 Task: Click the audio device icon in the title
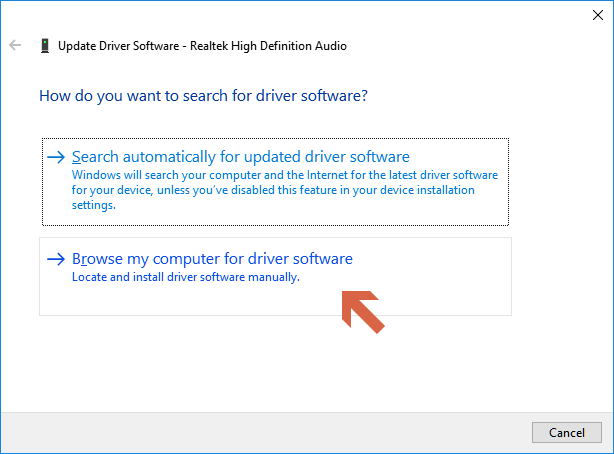(45, 45)
